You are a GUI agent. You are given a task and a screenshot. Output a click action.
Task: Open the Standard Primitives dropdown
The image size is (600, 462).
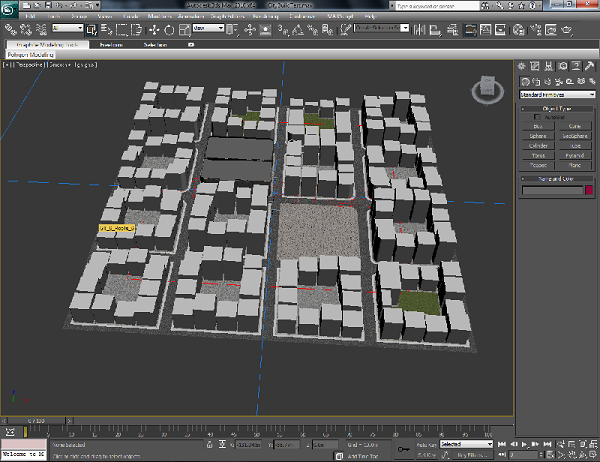coord(557,94)
